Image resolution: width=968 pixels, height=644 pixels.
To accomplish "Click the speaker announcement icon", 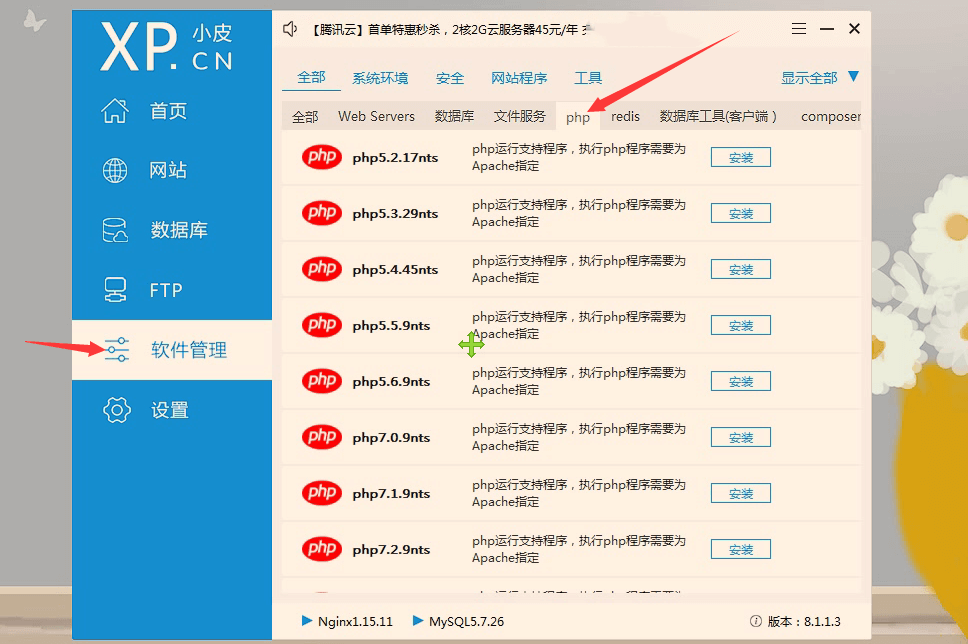I will (290, 29).
